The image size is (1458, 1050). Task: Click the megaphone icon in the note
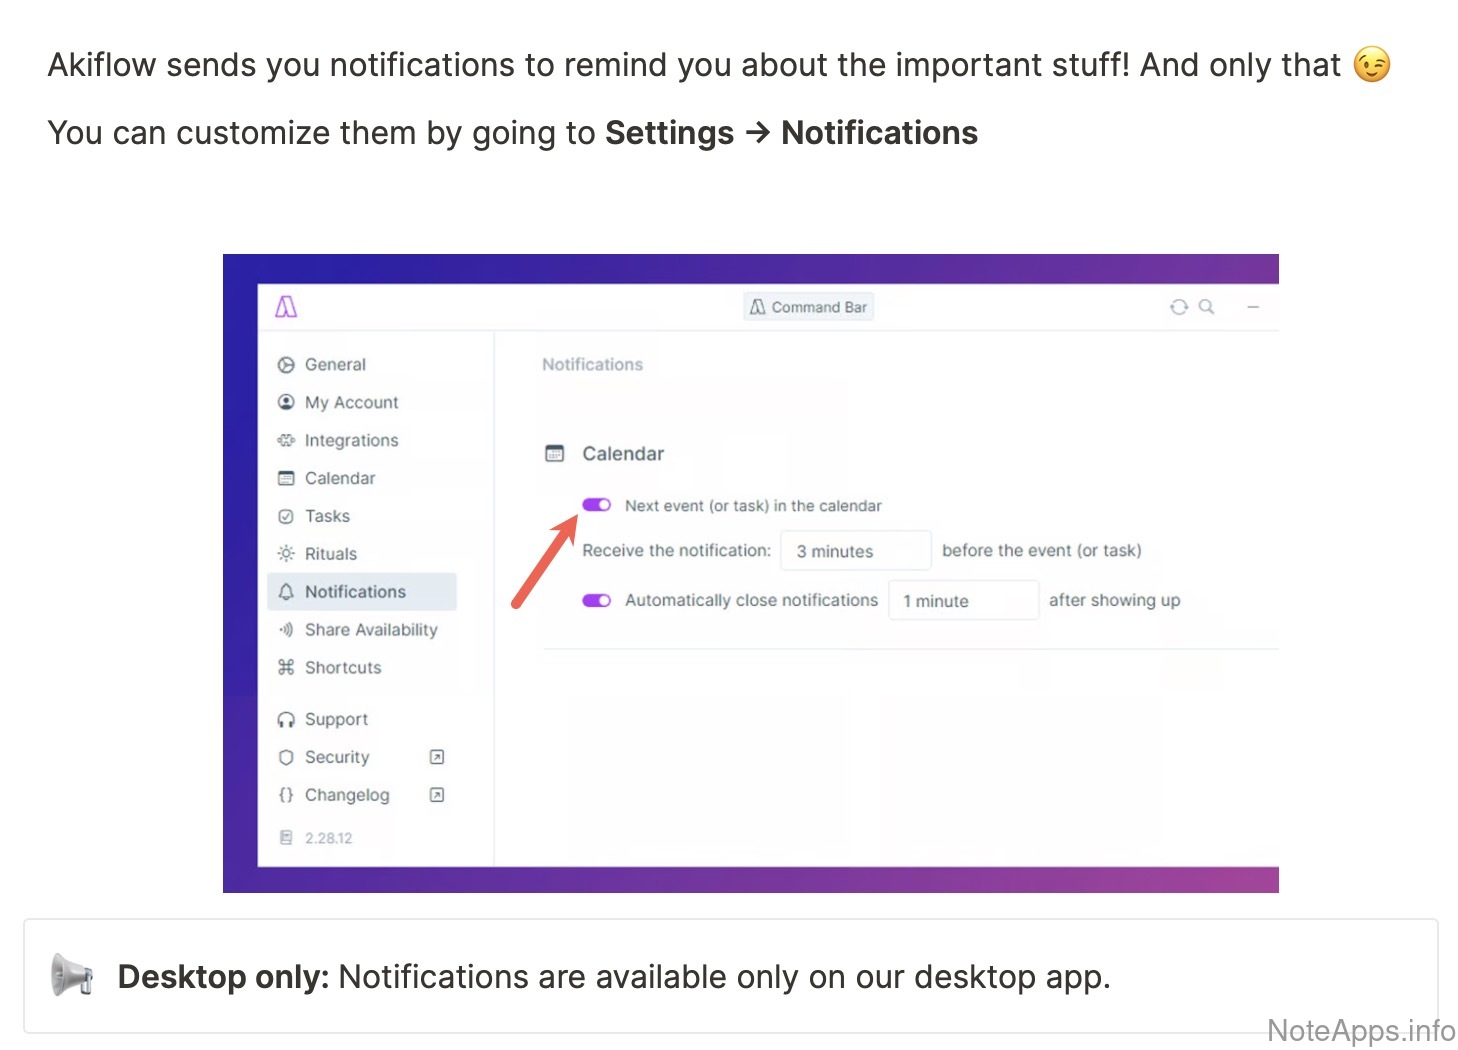click(72, 976)
